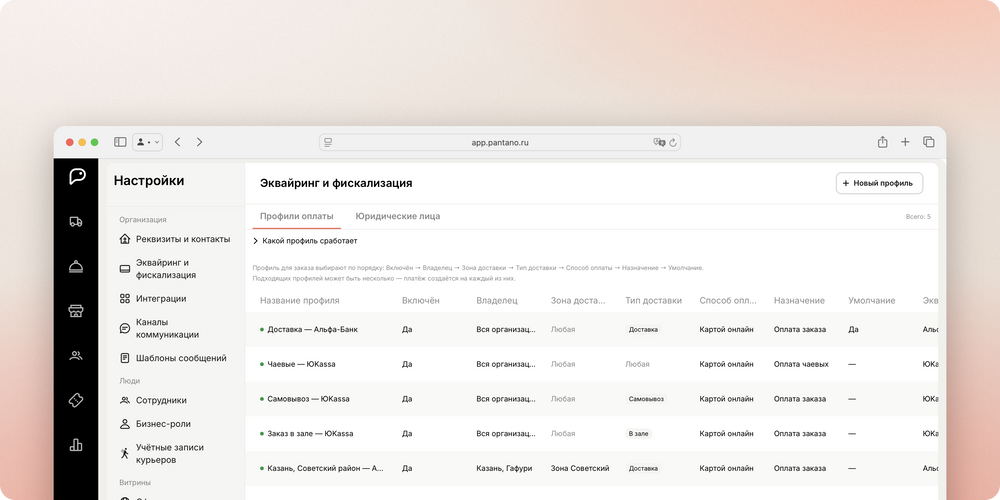Open the page reader icon in address bar
The image size is (1000, 500).
click(x=328, y=142)
